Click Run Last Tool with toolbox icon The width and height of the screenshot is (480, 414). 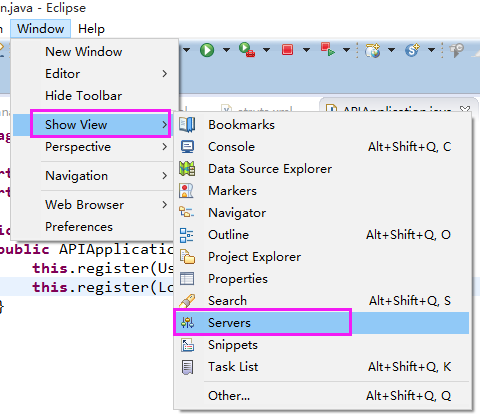point(247,50)
